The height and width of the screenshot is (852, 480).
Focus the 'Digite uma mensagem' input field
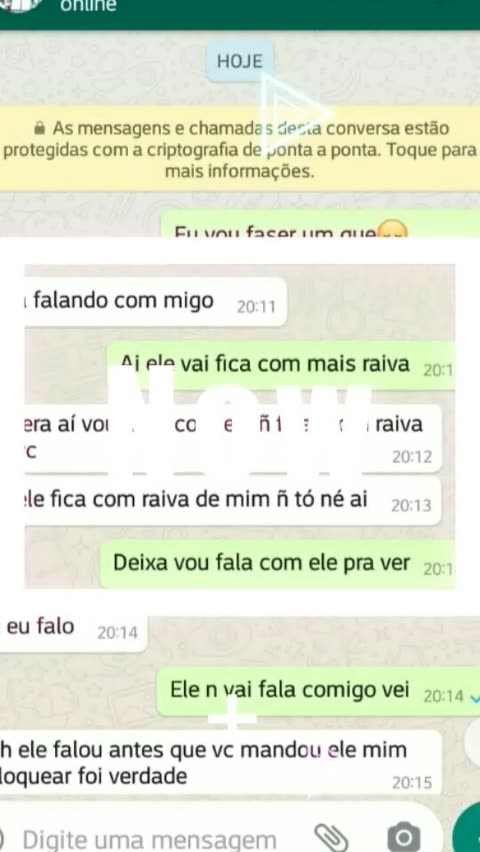150,840
